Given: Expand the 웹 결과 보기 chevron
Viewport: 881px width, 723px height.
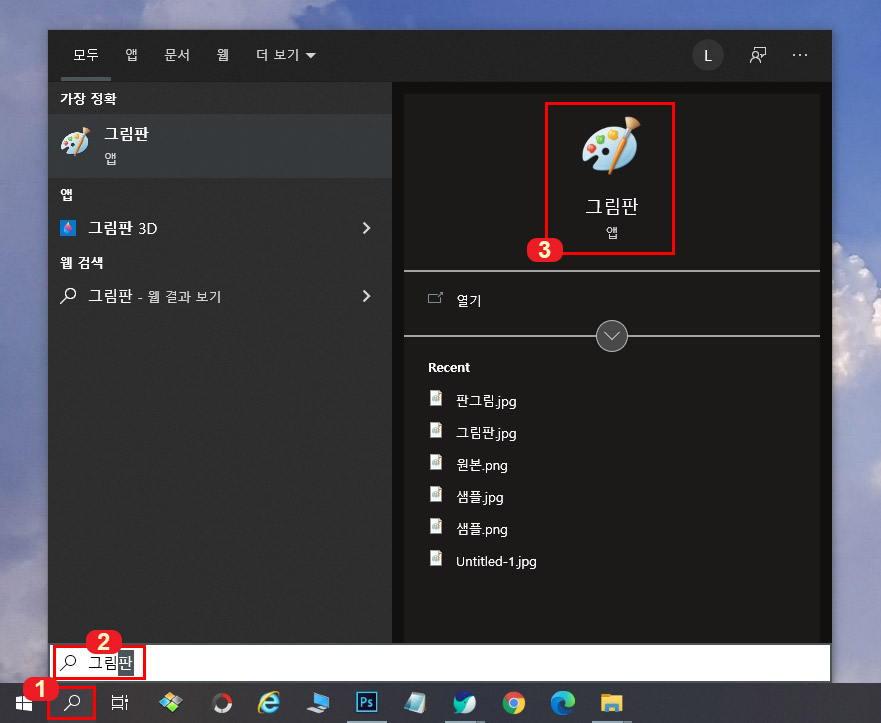Looking at the screenshot, I should (x=366, y=296).
